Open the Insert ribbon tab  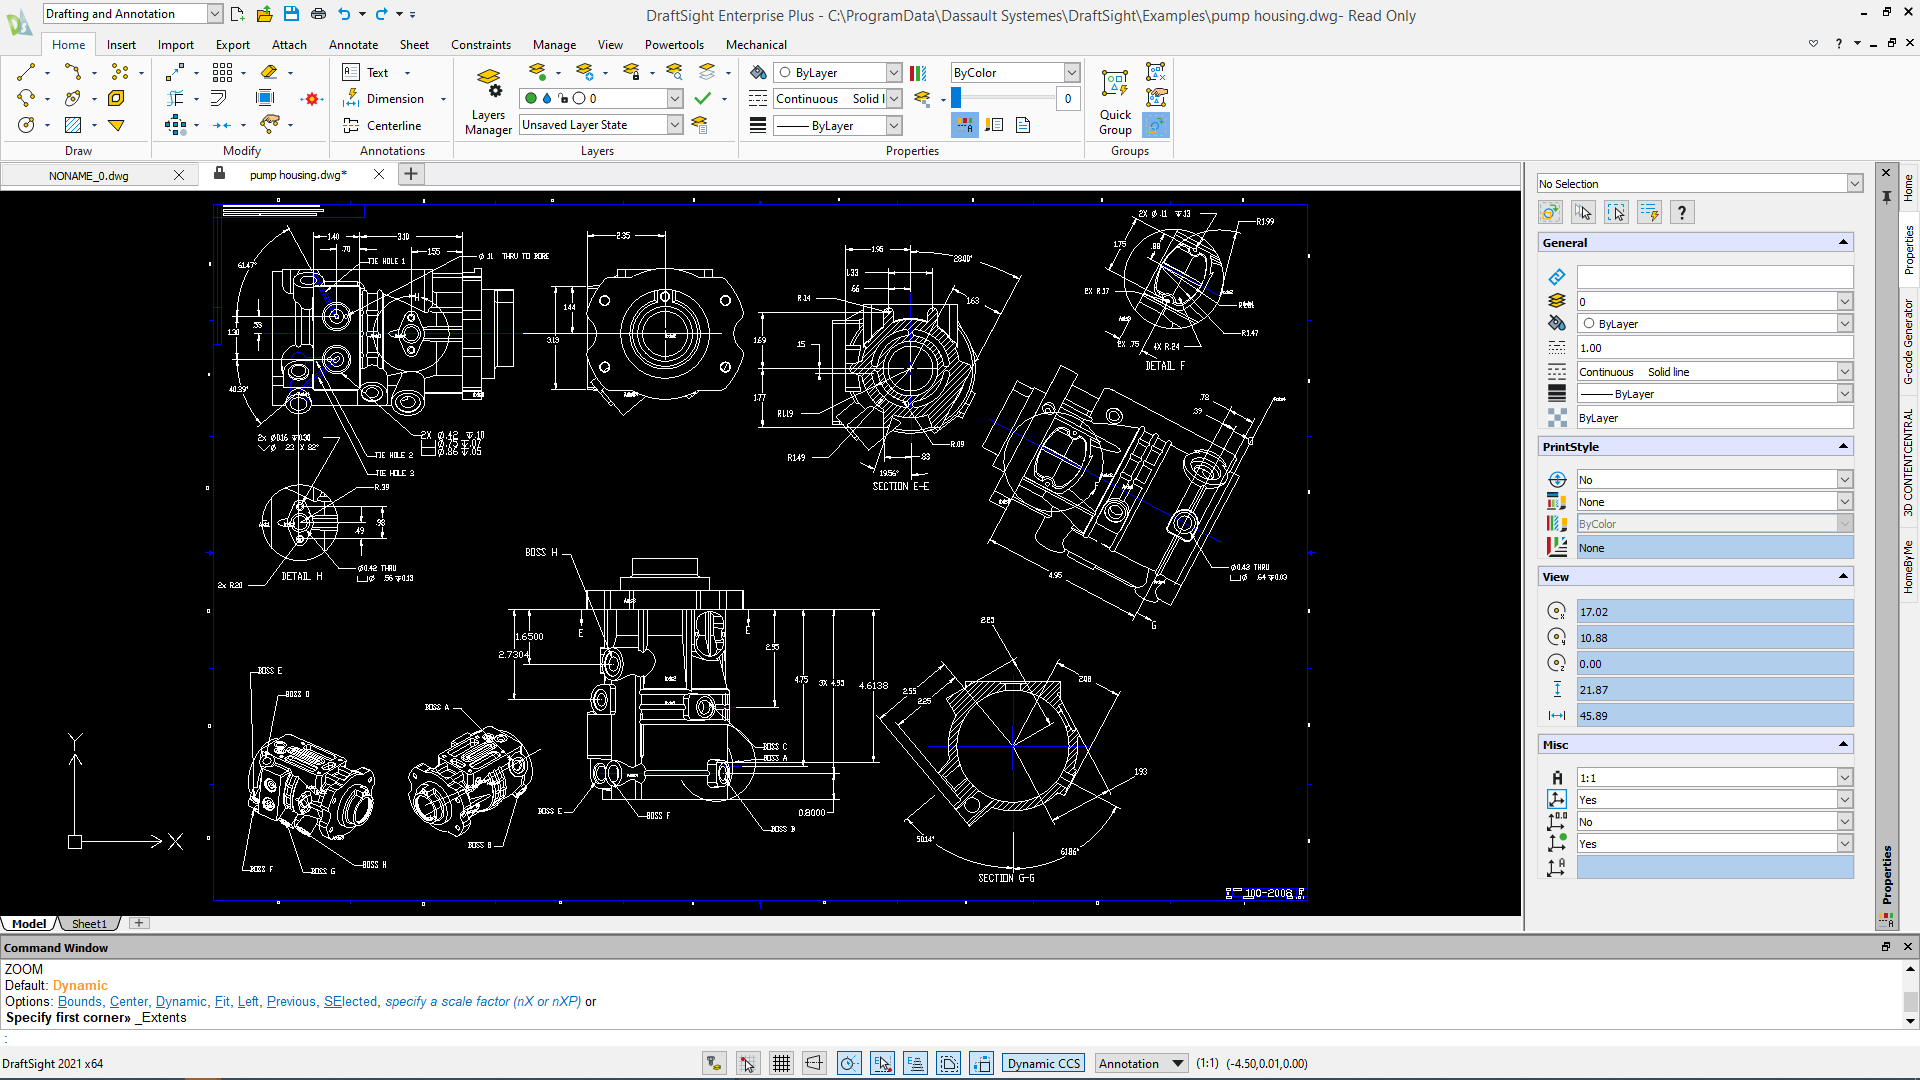[x=121, y=44]
